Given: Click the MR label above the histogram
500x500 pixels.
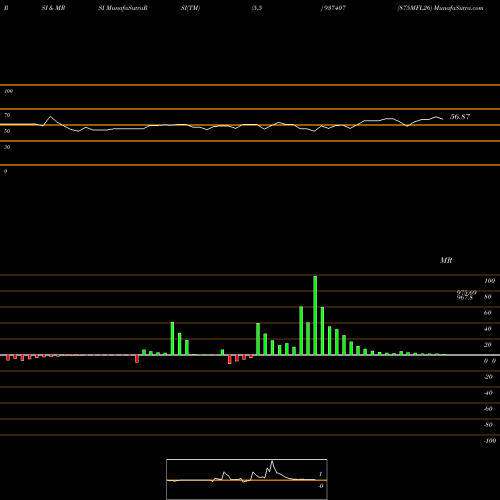Looking at the screenshot, I should 446,260.
